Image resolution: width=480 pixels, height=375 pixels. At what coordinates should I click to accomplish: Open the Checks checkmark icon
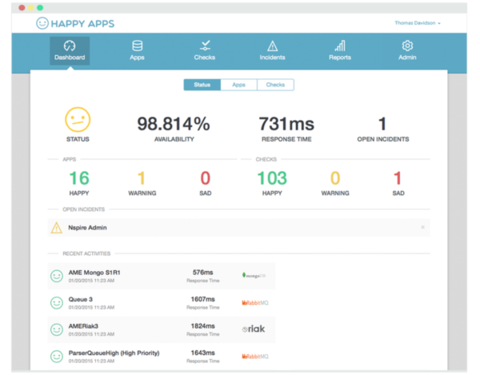point(205,46)
